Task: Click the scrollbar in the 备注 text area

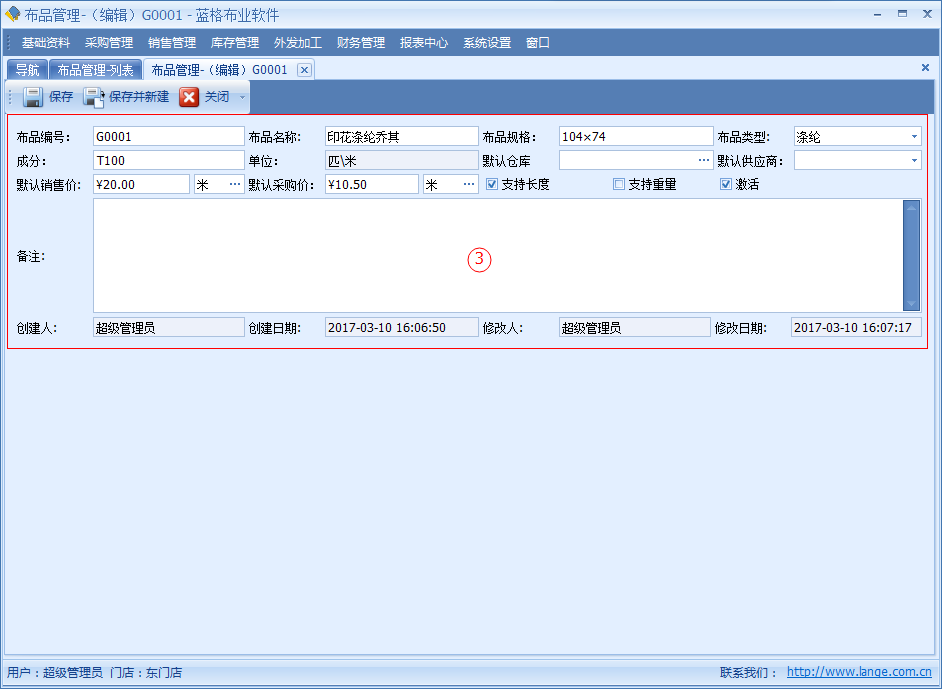Action: [911, 255]
